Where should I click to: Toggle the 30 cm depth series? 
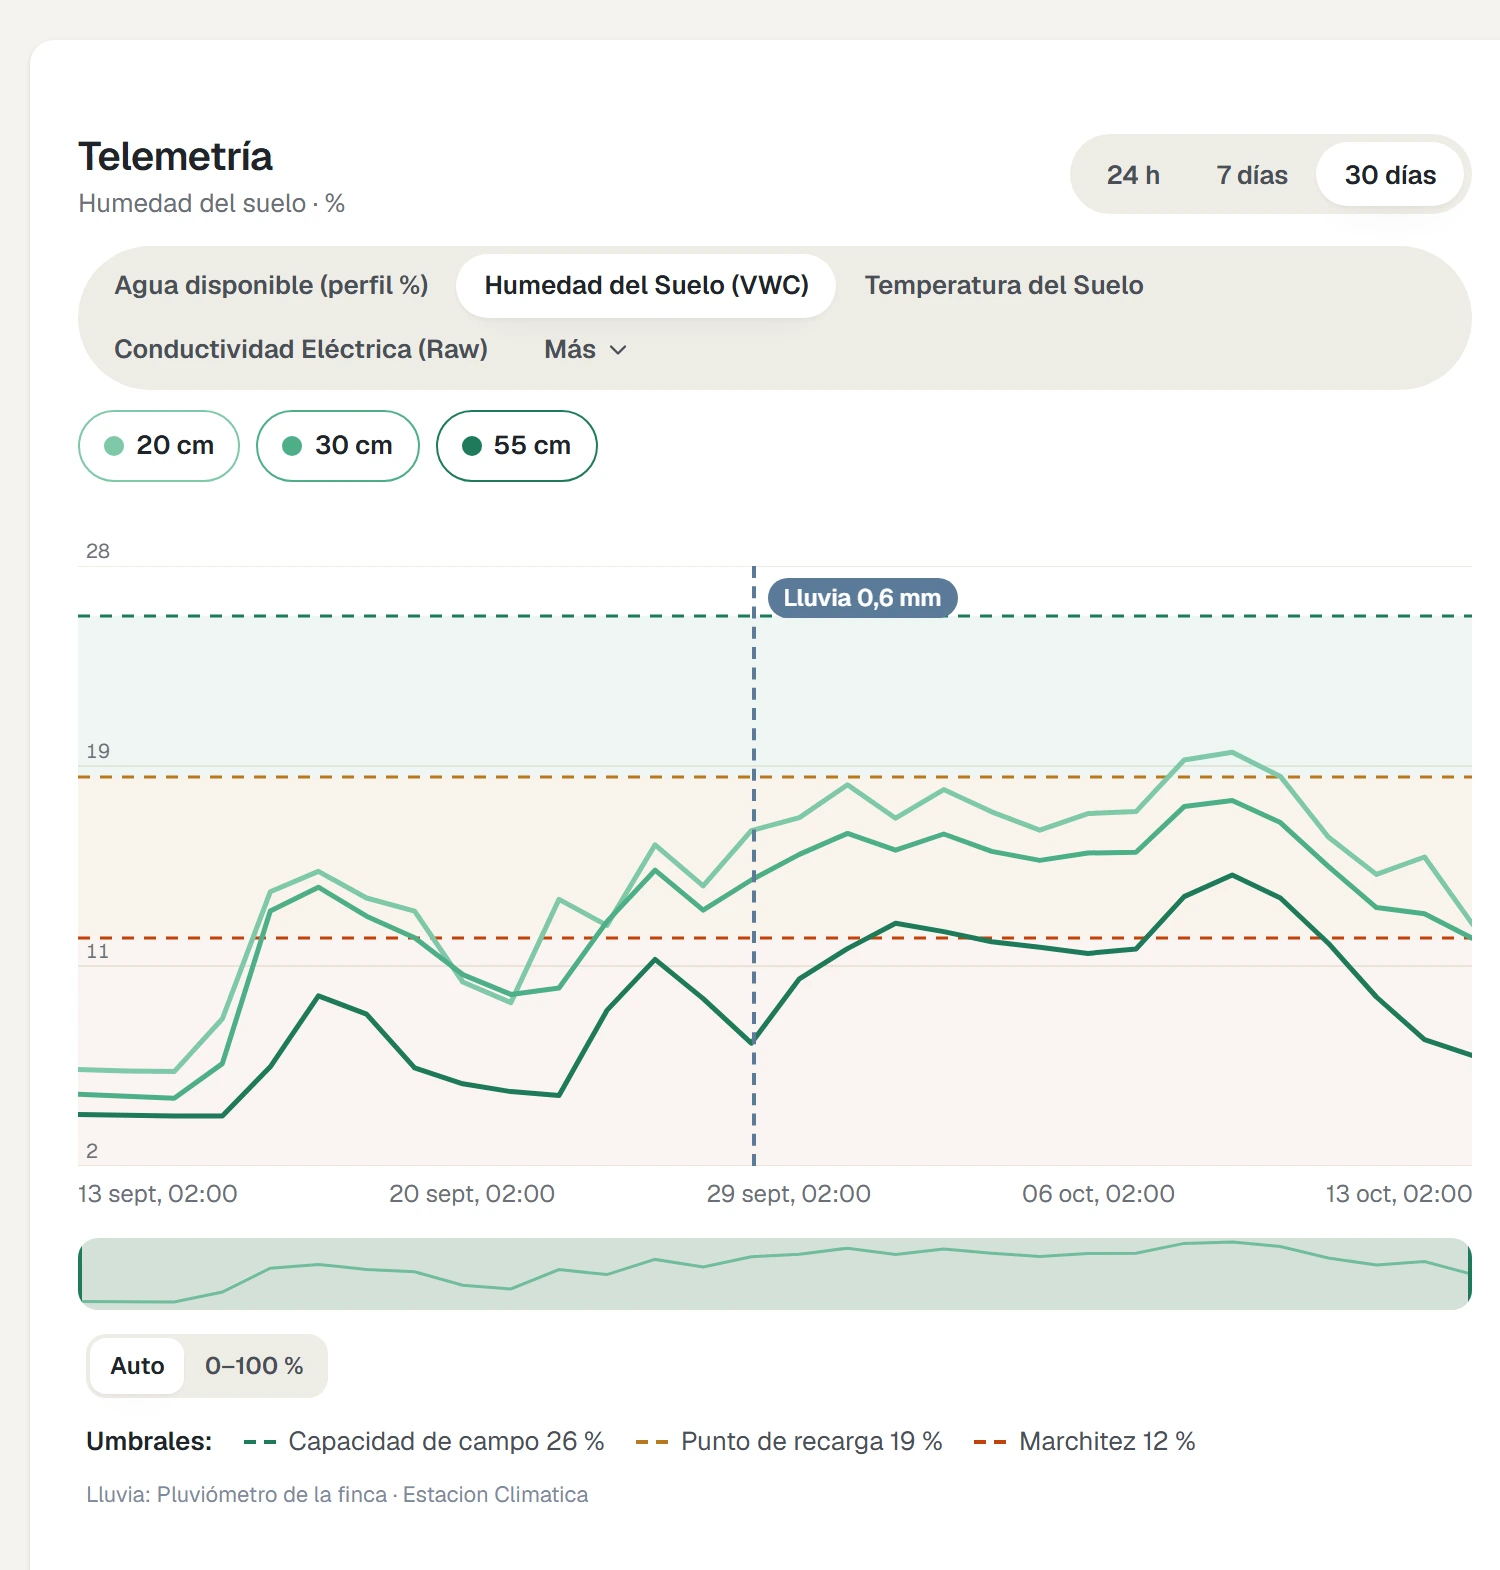pyautogui.click(x=338, y=446)
